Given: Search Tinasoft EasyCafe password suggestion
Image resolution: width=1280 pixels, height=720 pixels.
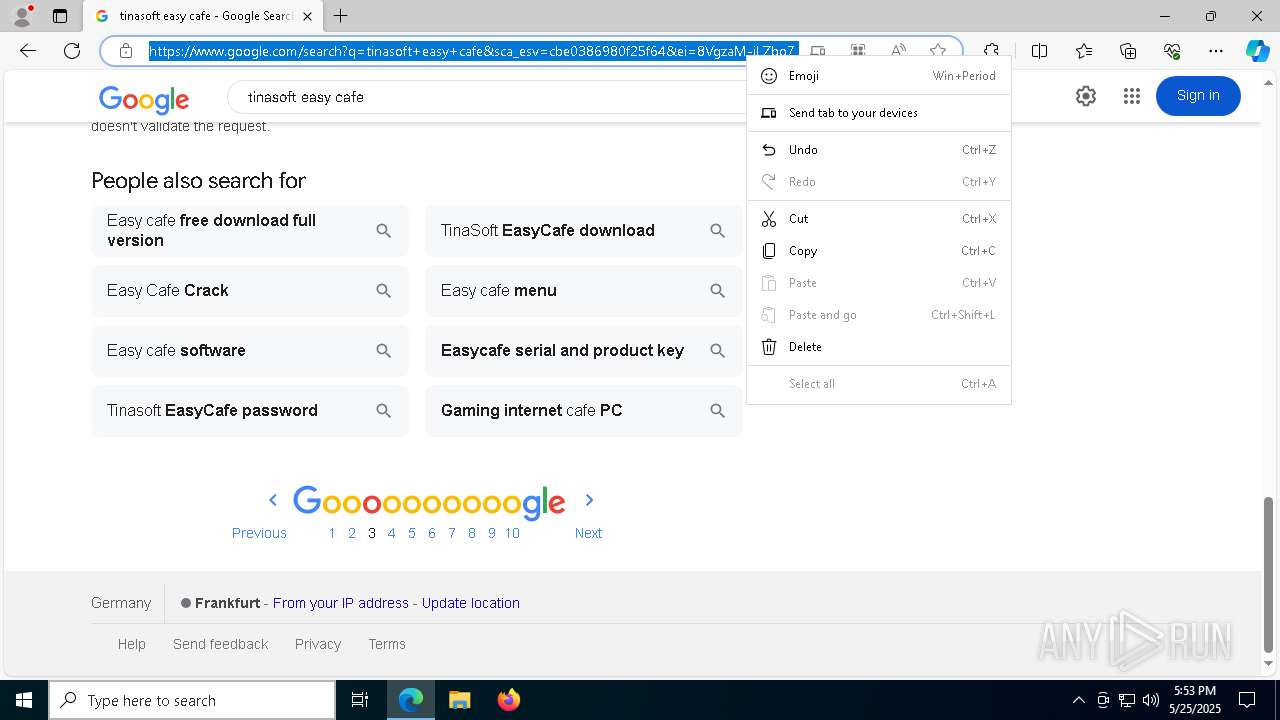Looking at the screenshot, I should pyautogui.click(x=250, y=410).
